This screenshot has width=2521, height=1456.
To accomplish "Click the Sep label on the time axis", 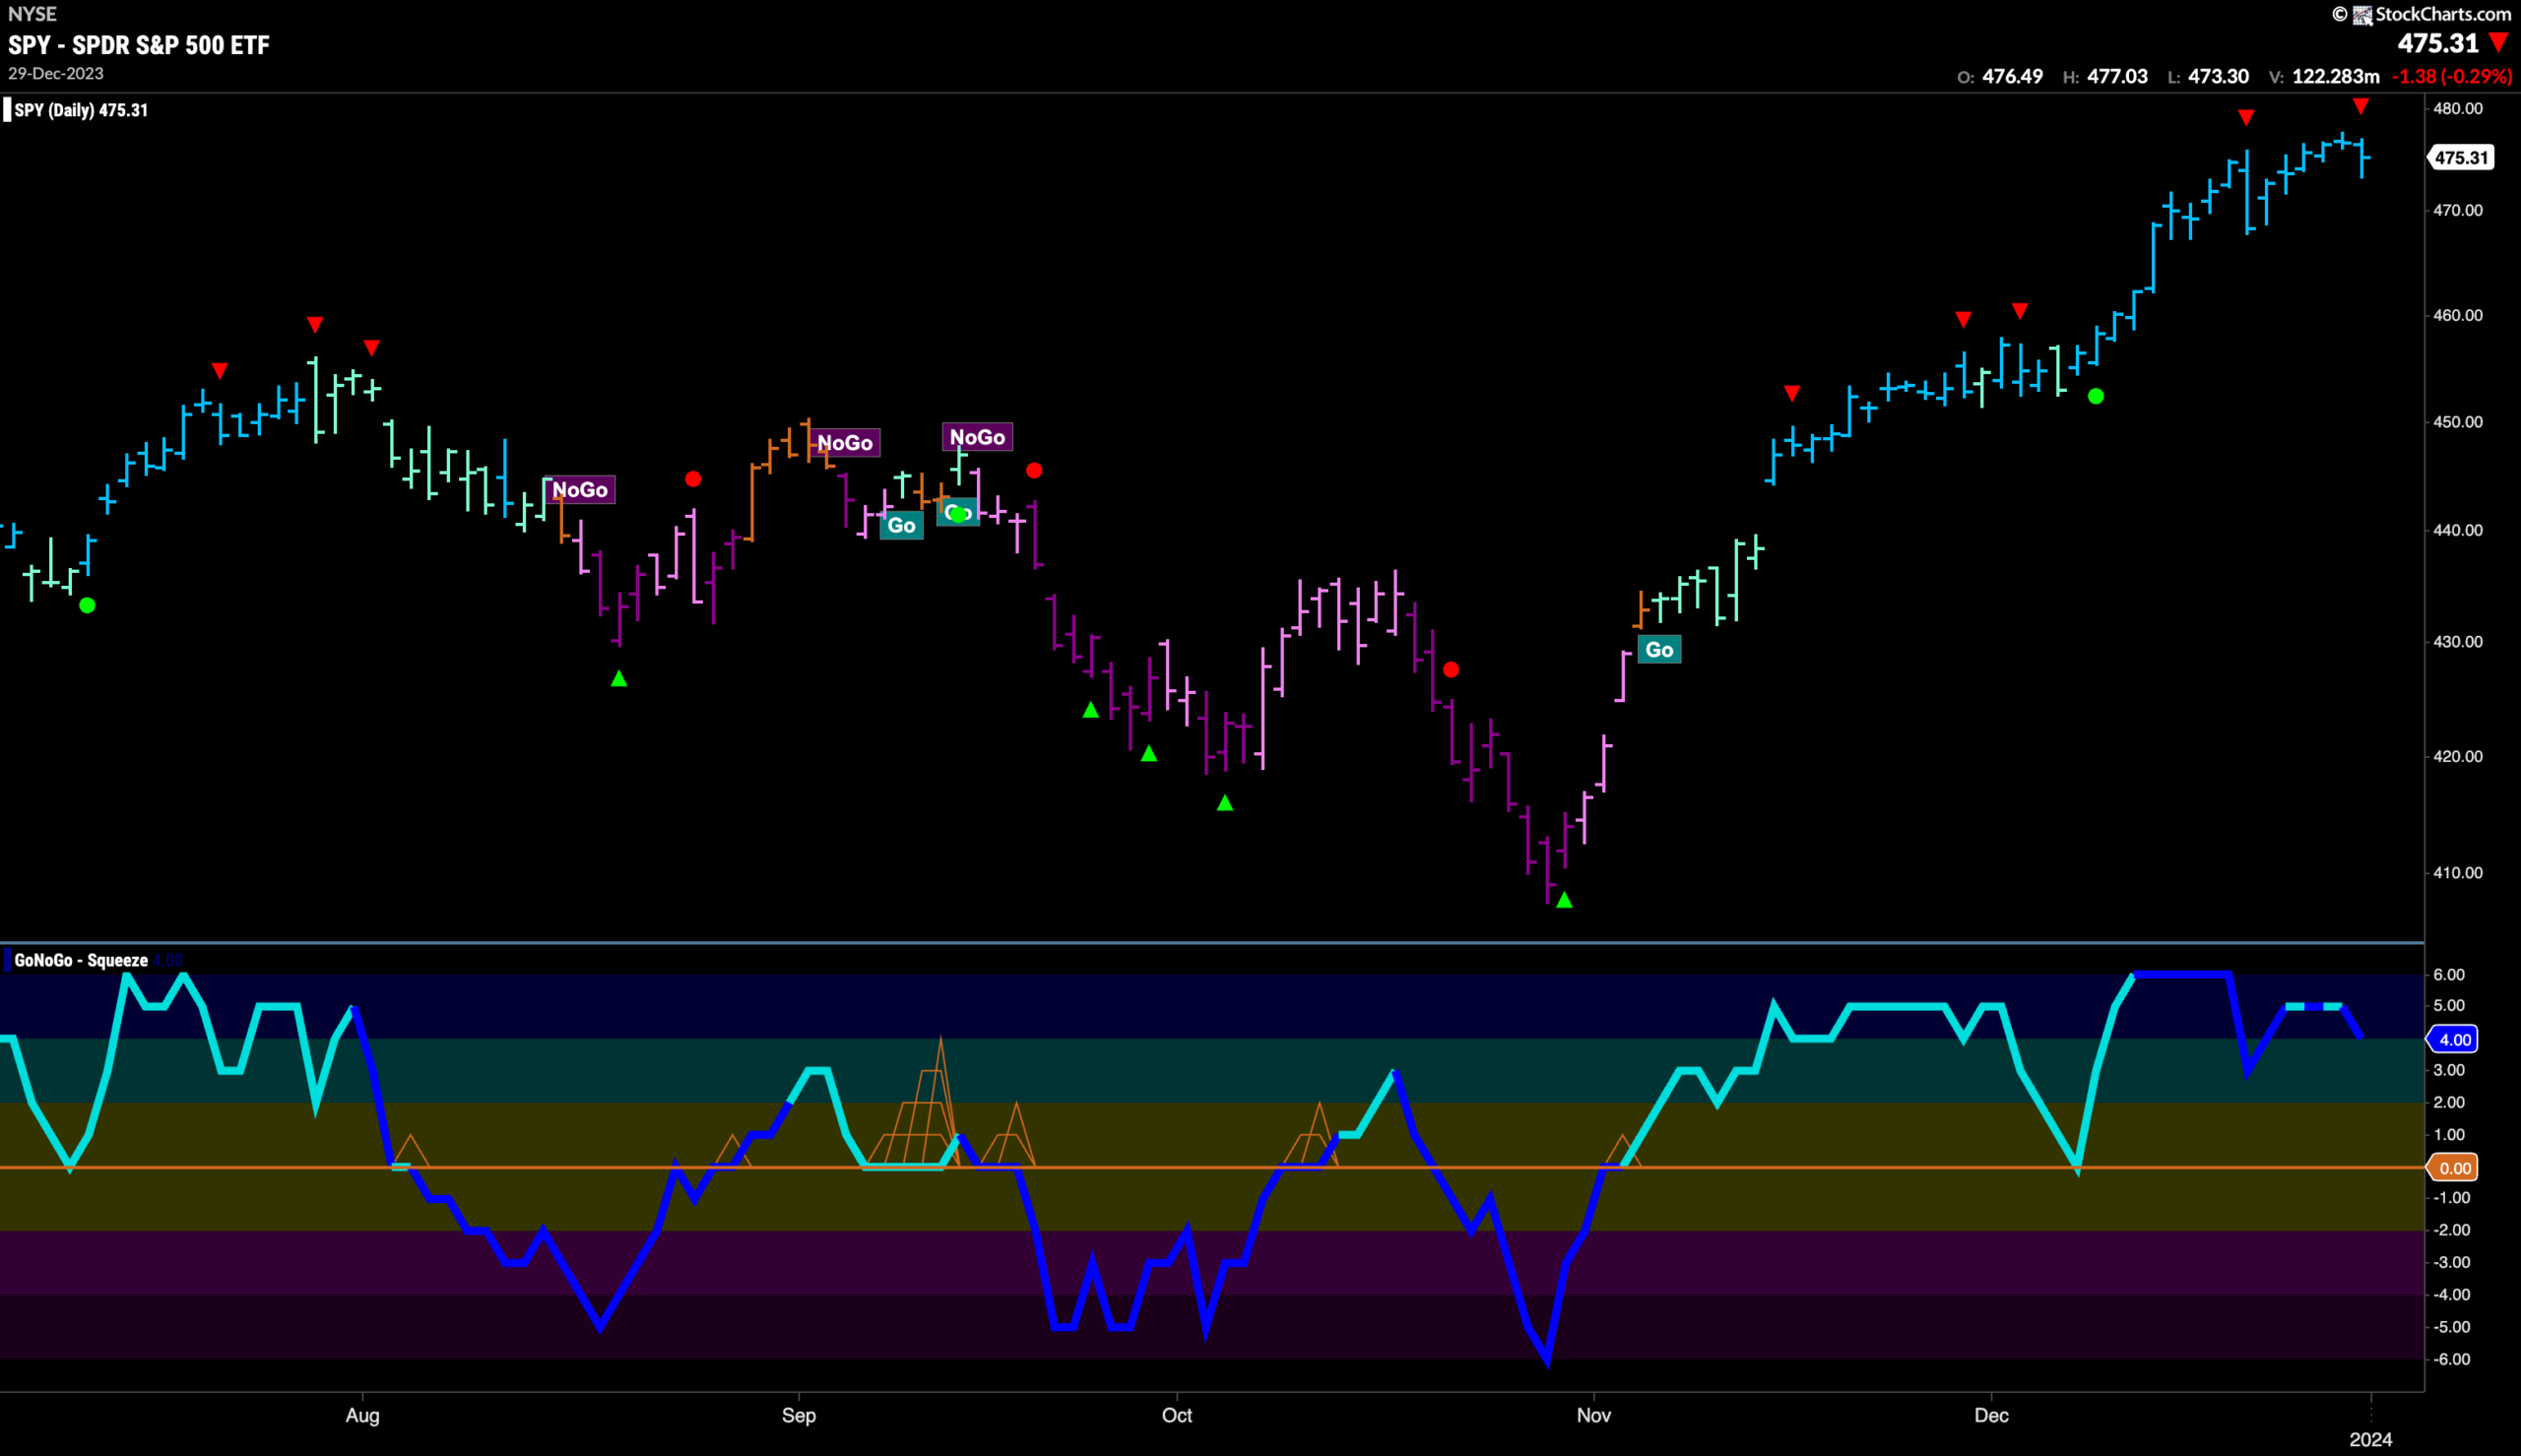I will (x=799, y=1415).
